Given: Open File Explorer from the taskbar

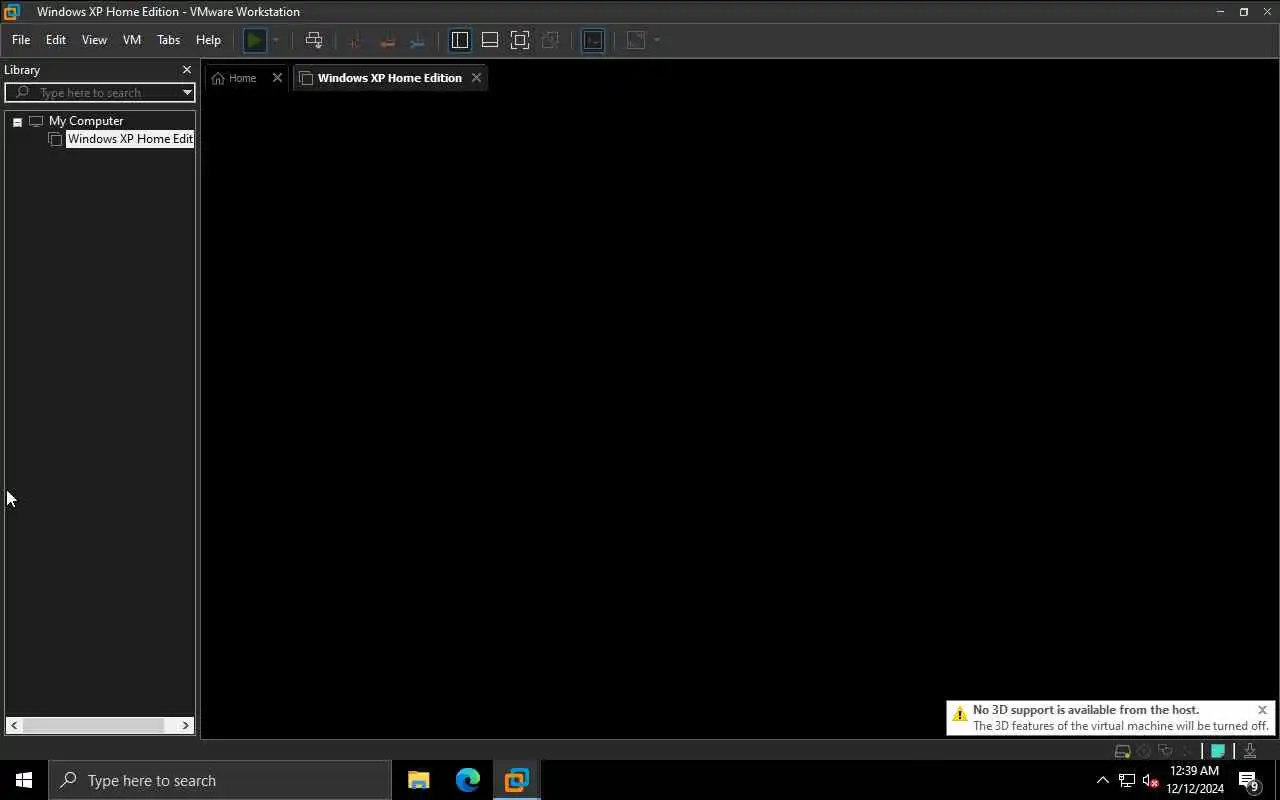Looking at the screenshot, I should point(419,780).
